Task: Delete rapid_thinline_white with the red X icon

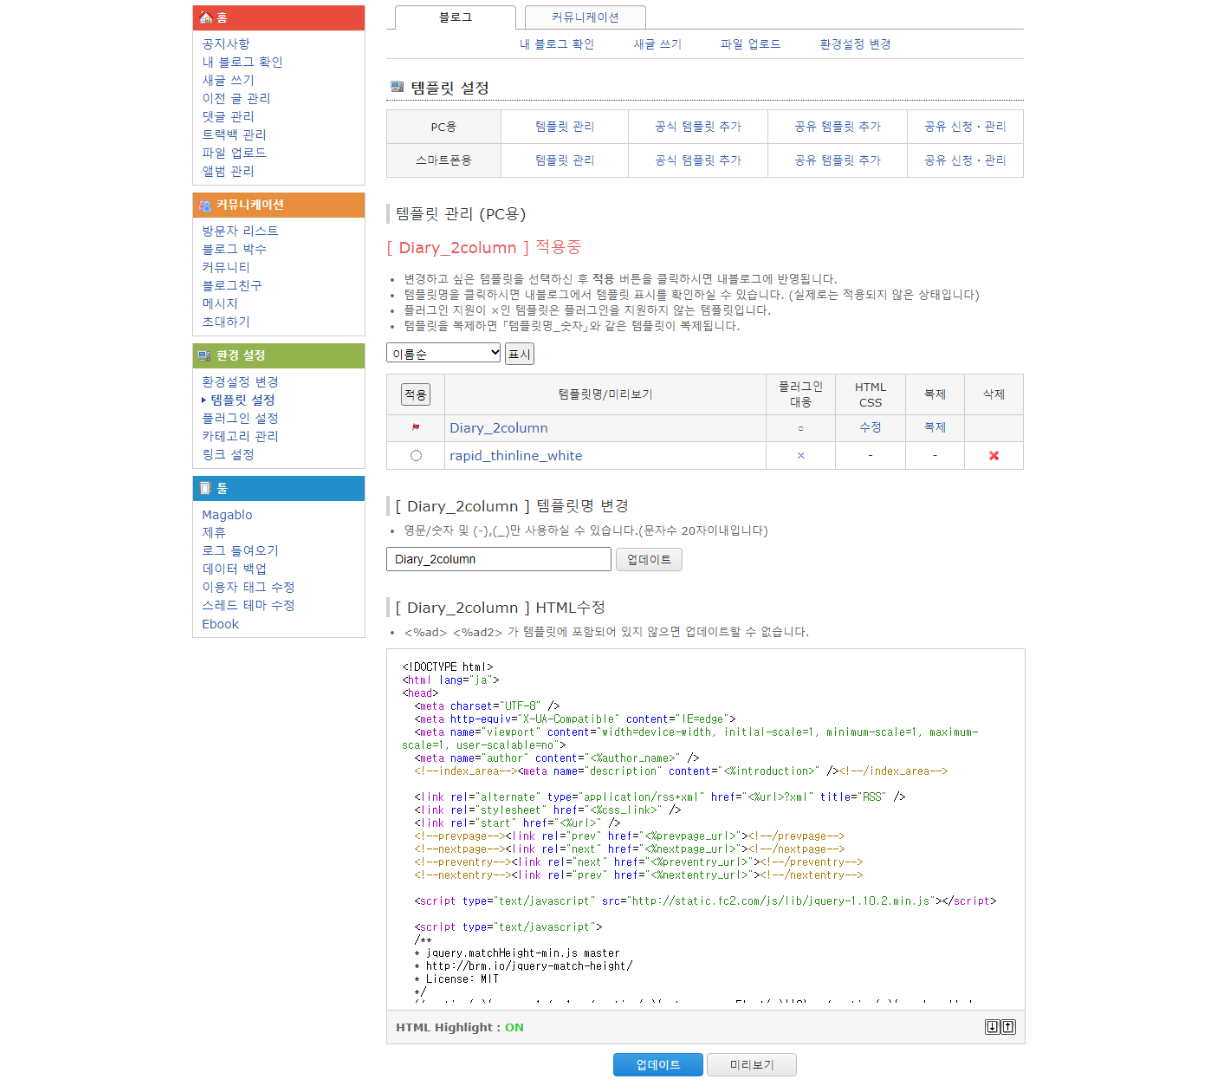Action: point(994,456)
